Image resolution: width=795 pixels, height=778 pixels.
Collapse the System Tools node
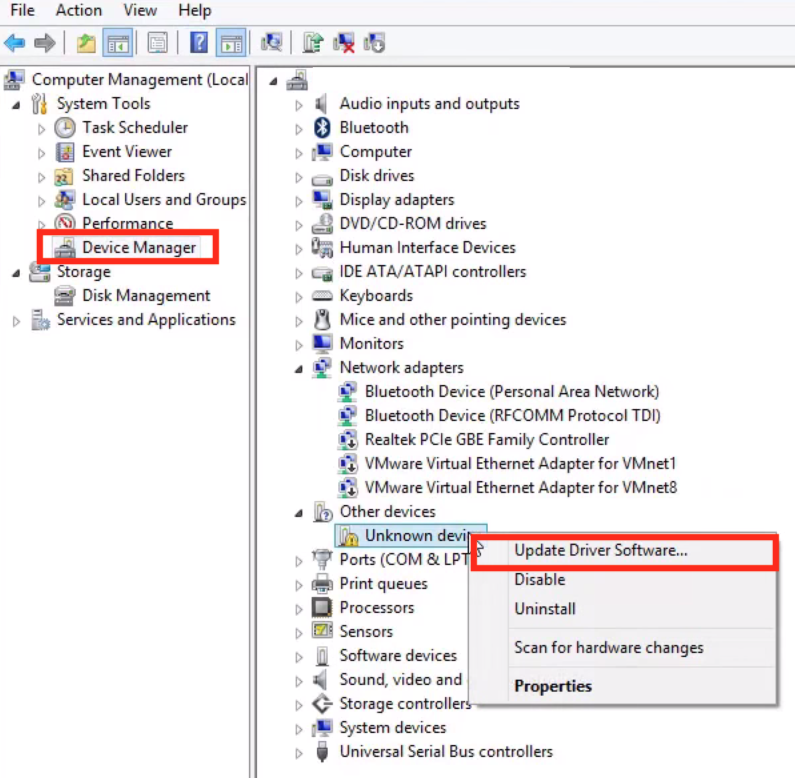pyautogui.click(x=17, y=105)
